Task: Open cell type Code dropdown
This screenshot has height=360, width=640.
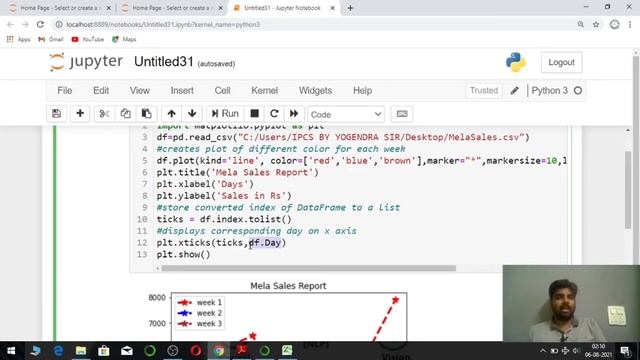Action: coord(346,114)
